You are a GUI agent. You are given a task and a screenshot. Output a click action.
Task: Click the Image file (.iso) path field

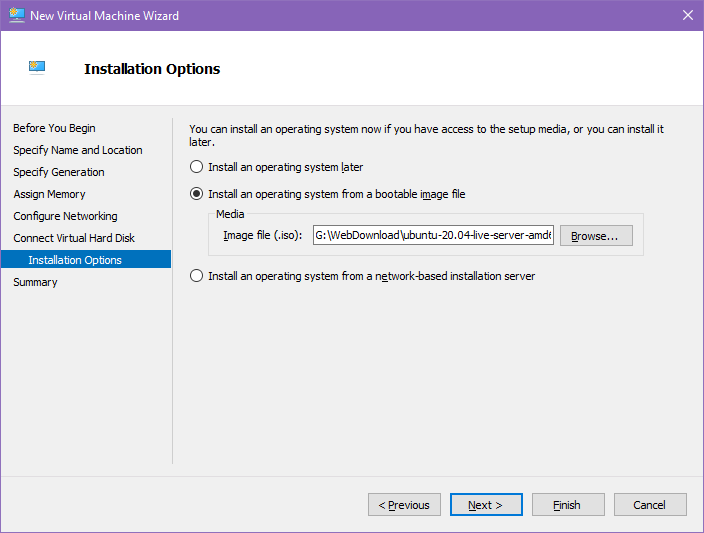pos(433,235)
